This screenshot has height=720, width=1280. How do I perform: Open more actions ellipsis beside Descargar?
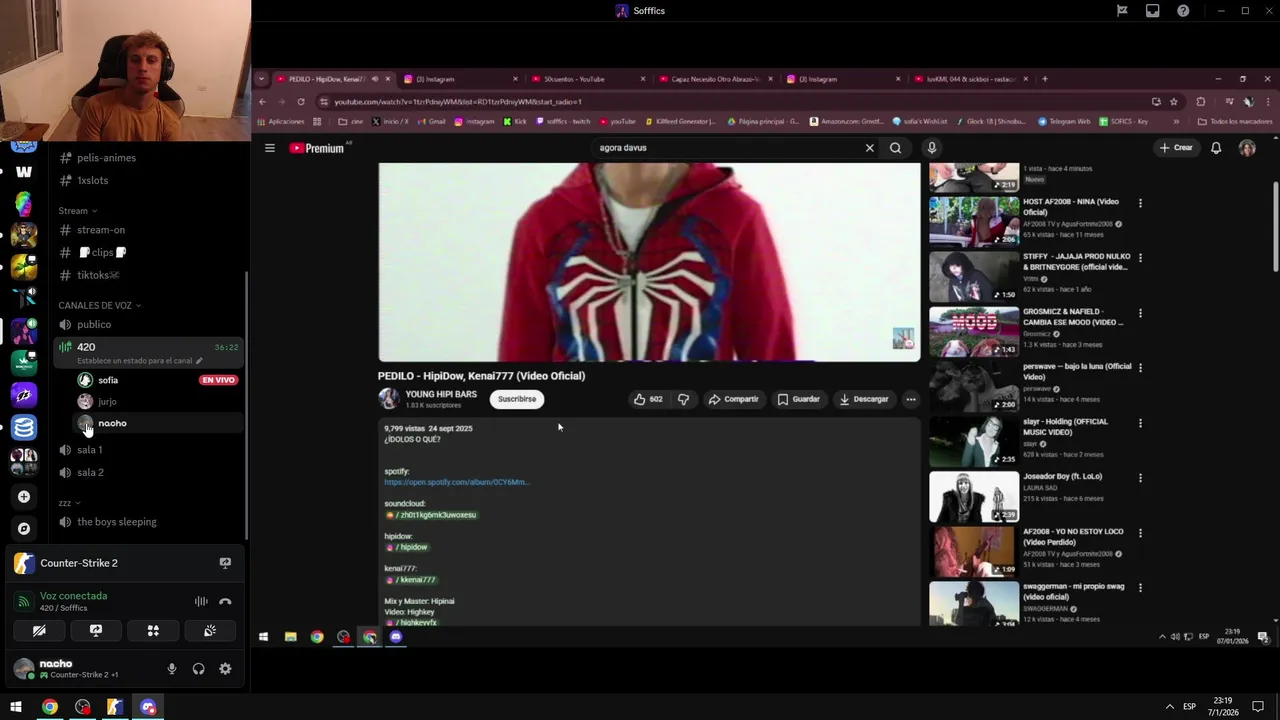[910, 399]
